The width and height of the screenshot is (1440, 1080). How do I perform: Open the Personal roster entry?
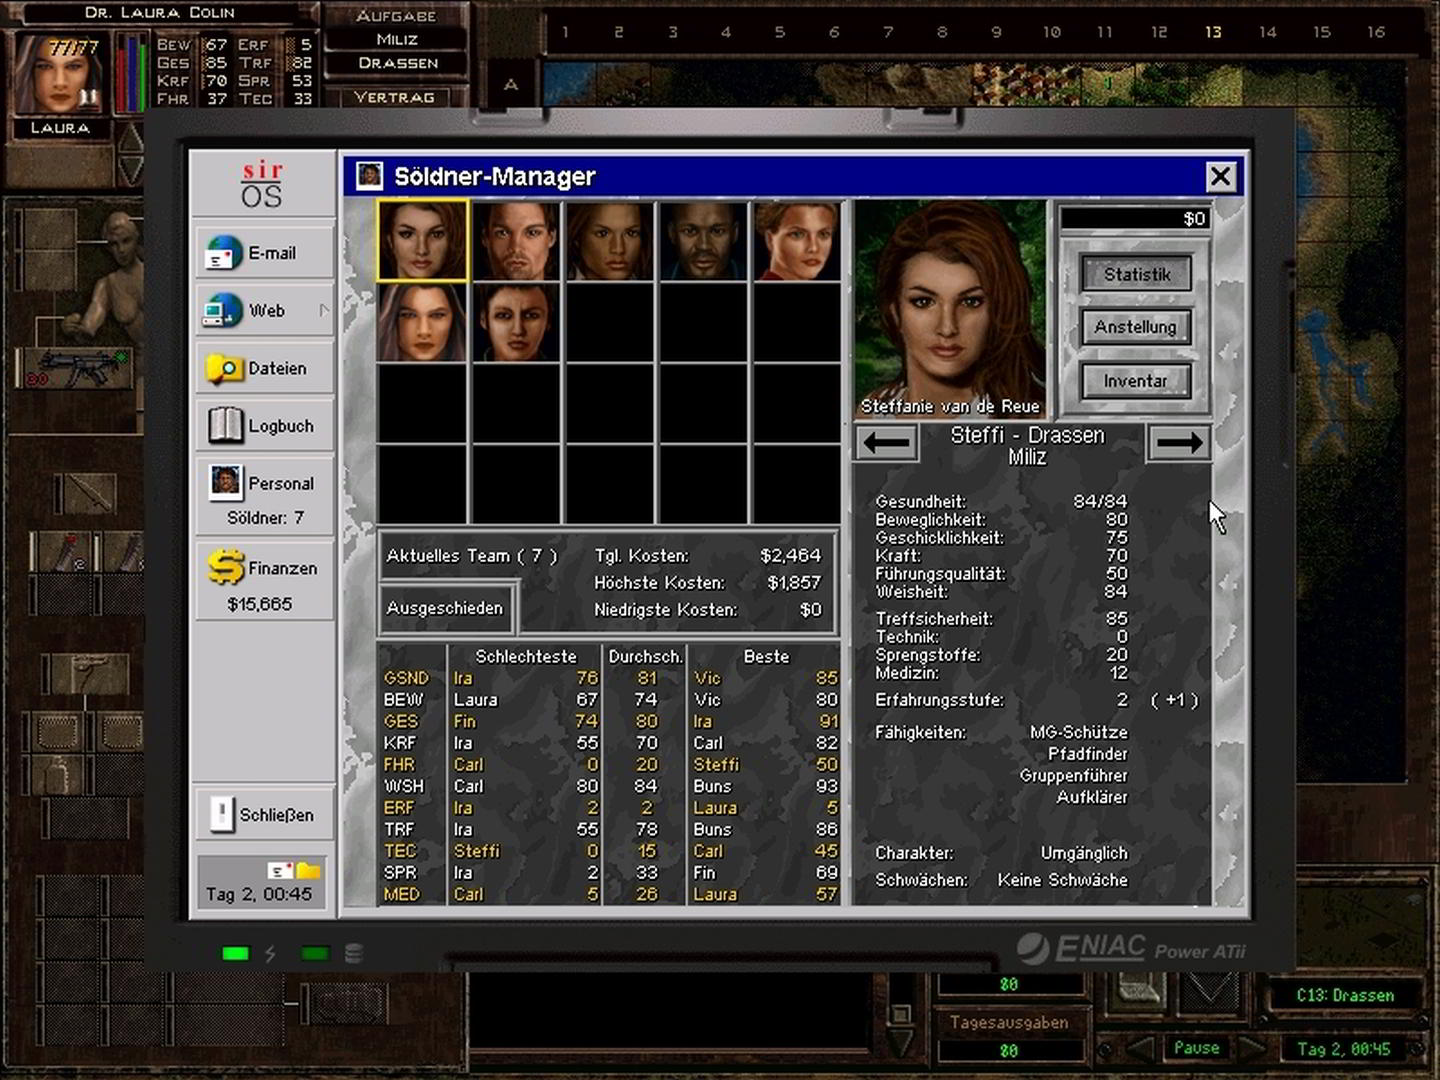(264, 484)
